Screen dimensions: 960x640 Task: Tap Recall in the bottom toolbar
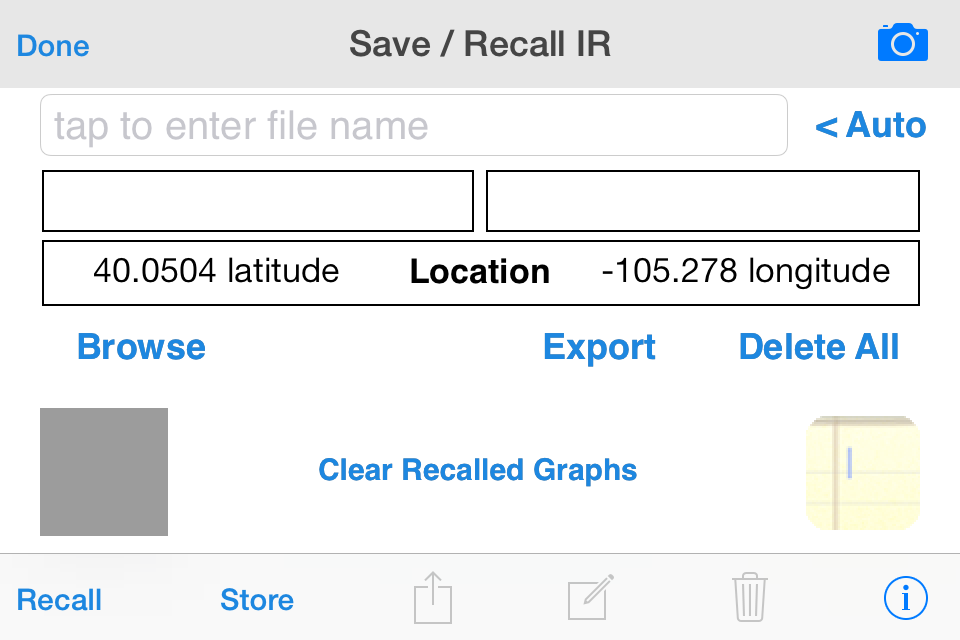[59, 600]
